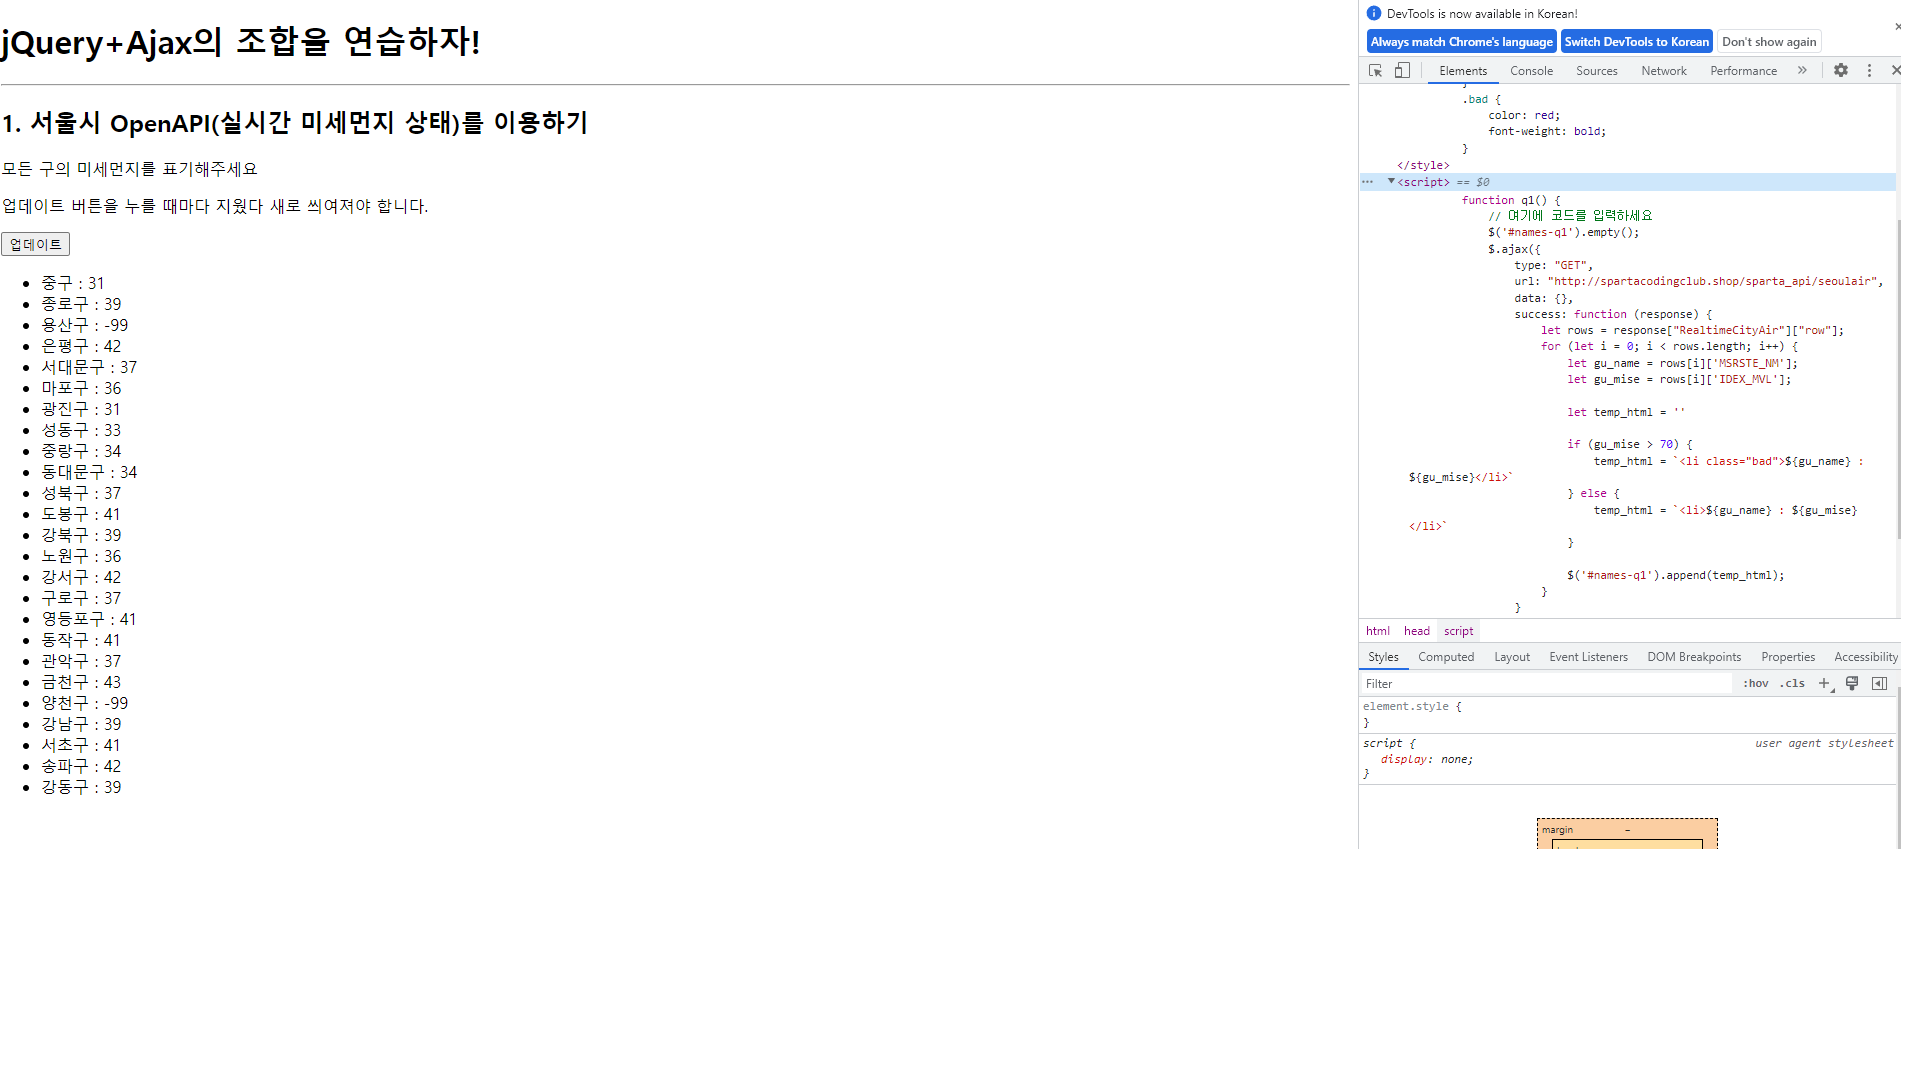The image size is (1920, 1080).
Task: Switch to the Console tab
Action: click(x=1531, y=71)
